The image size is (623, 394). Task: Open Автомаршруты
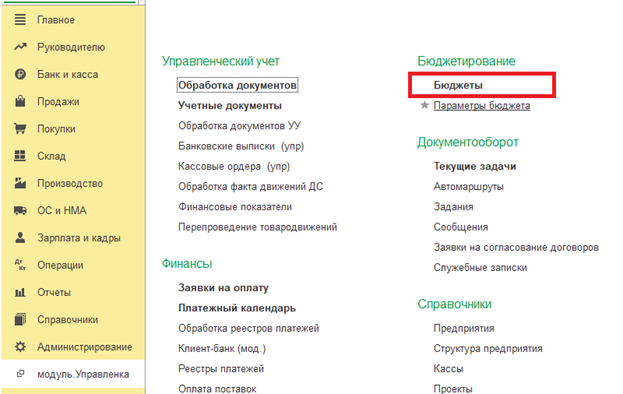click(x=468, y=186)
